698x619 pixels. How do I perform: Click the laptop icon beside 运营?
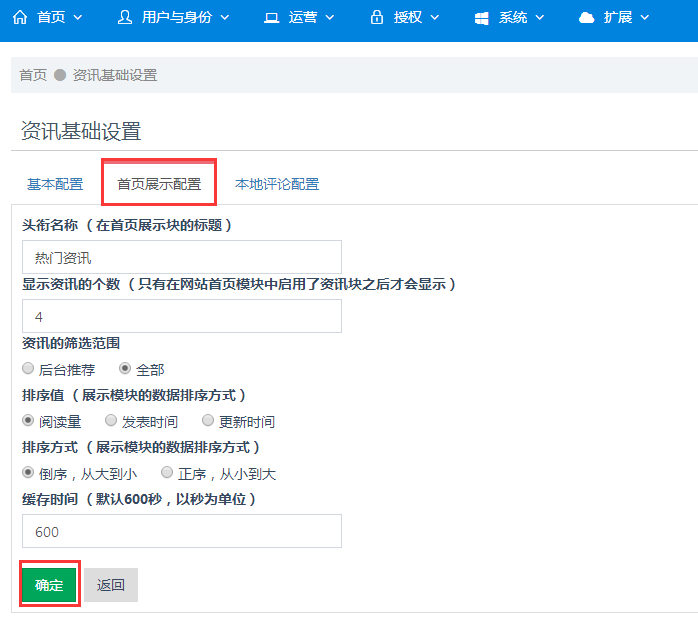(272, 18)
